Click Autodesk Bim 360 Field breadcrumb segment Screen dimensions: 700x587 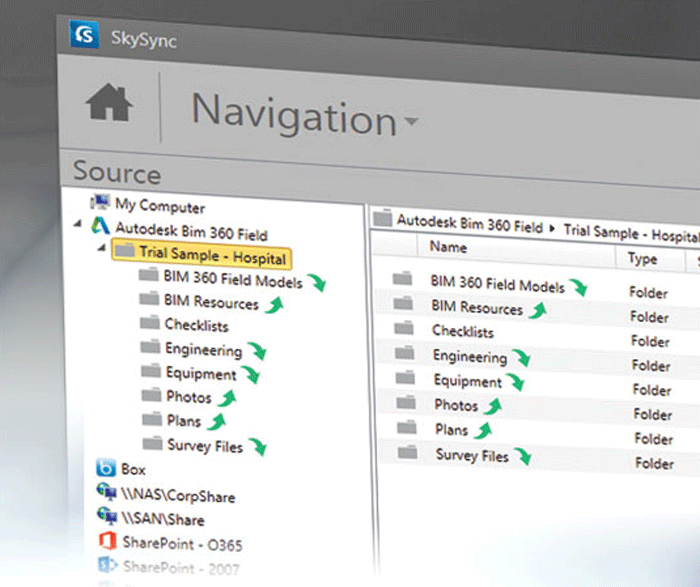(469, 223)
